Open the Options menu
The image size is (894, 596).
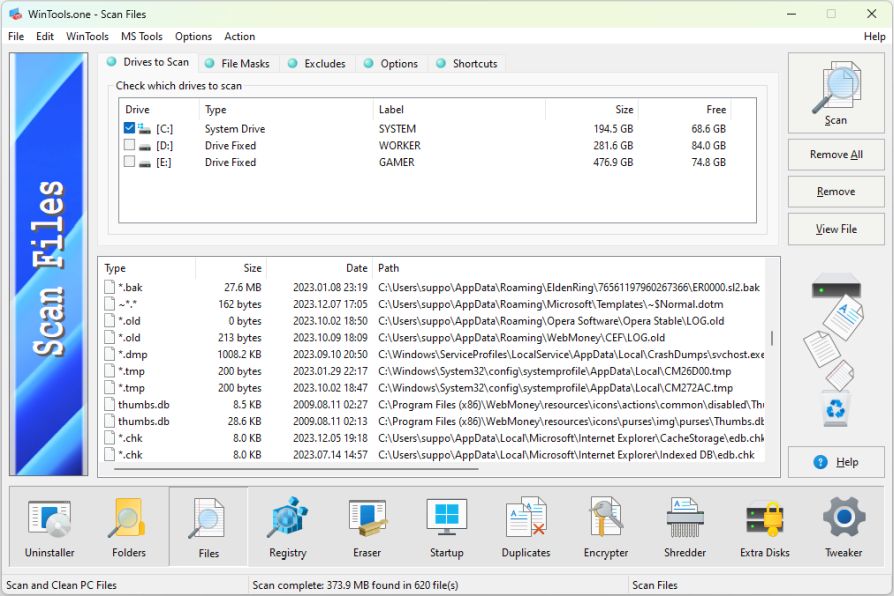193,37
